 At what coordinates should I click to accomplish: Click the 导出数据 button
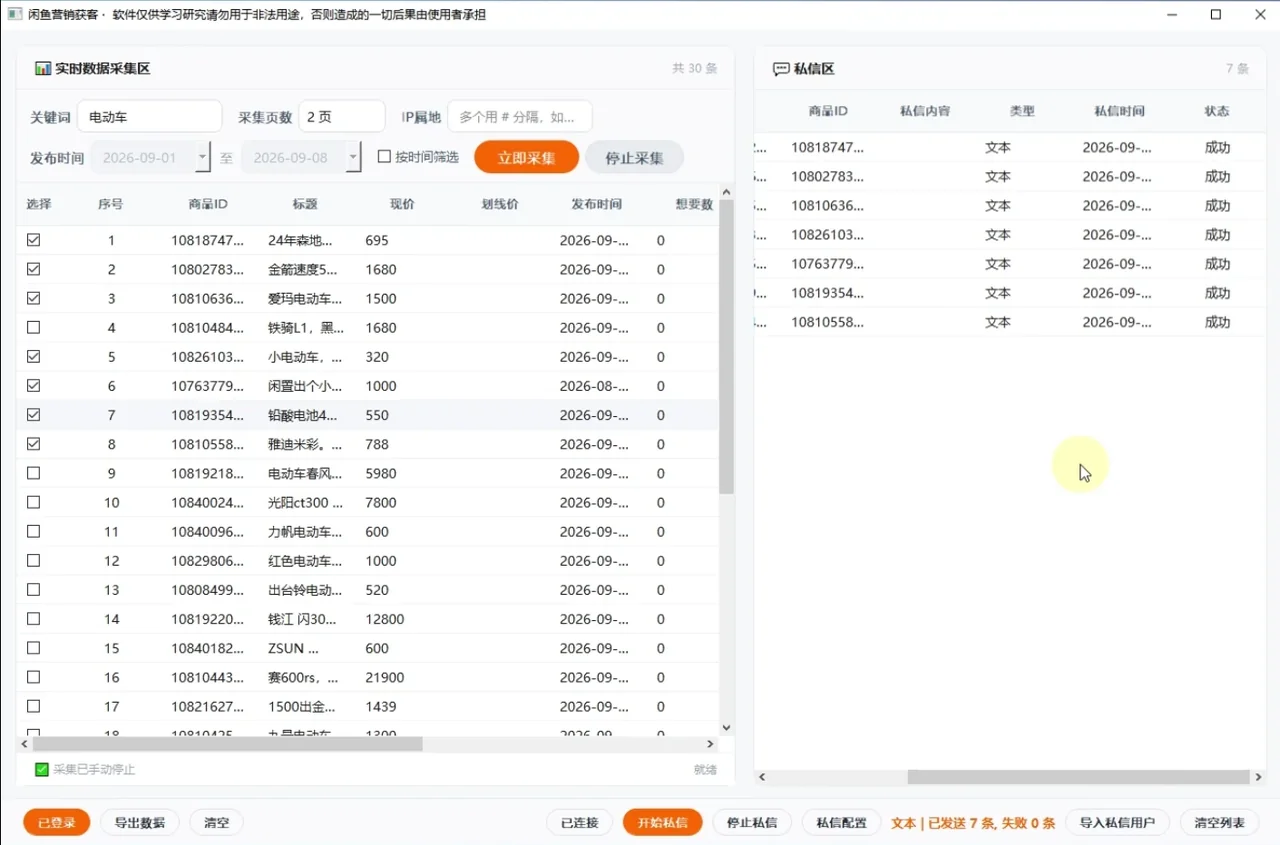pyautogui.click(x=140, y=822)
